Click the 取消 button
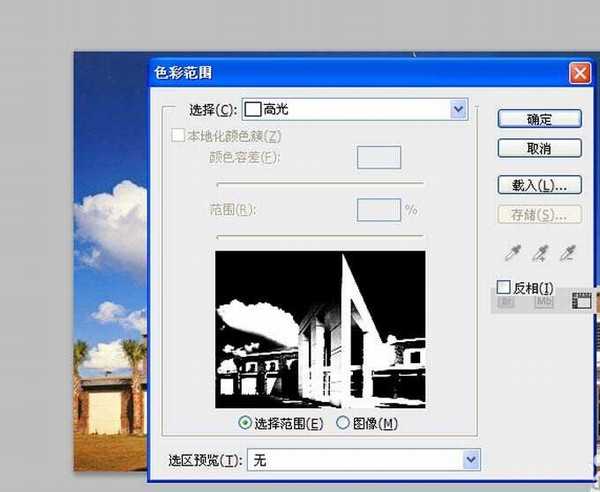This screenshot has width=600, height=492. [540, 148]
